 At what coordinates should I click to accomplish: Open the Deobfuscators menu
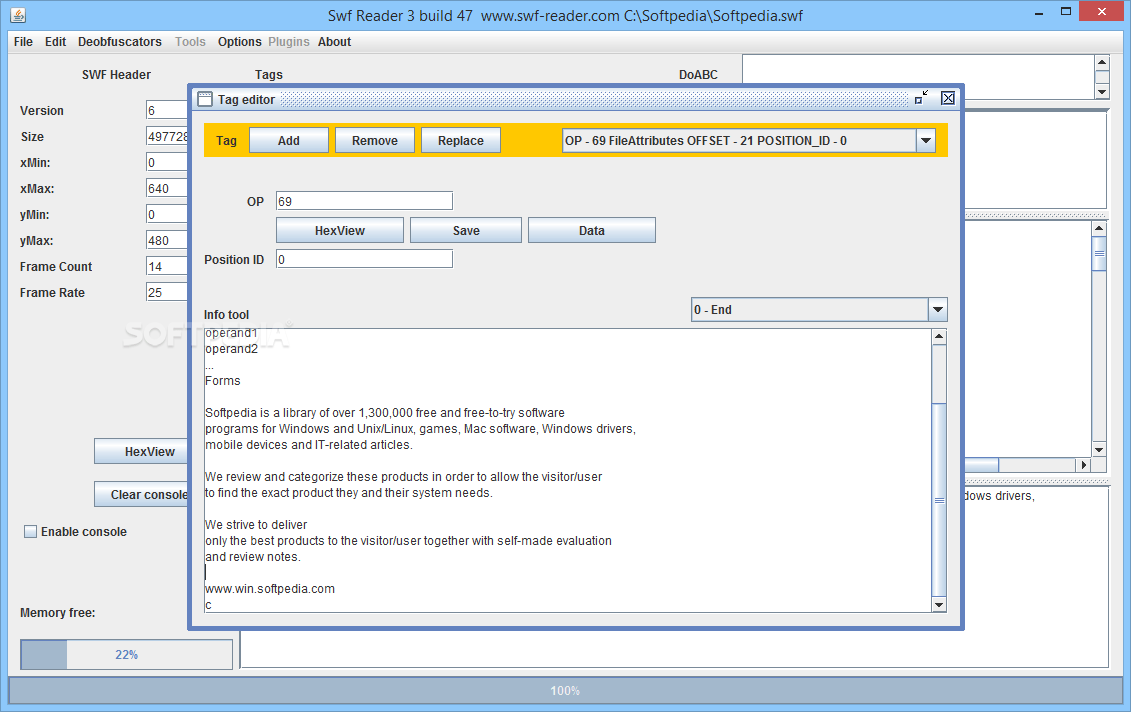(119, 42)
